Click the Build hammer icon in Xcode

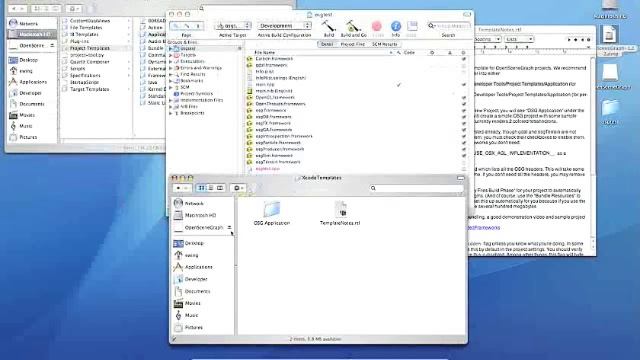coord(329,26)
